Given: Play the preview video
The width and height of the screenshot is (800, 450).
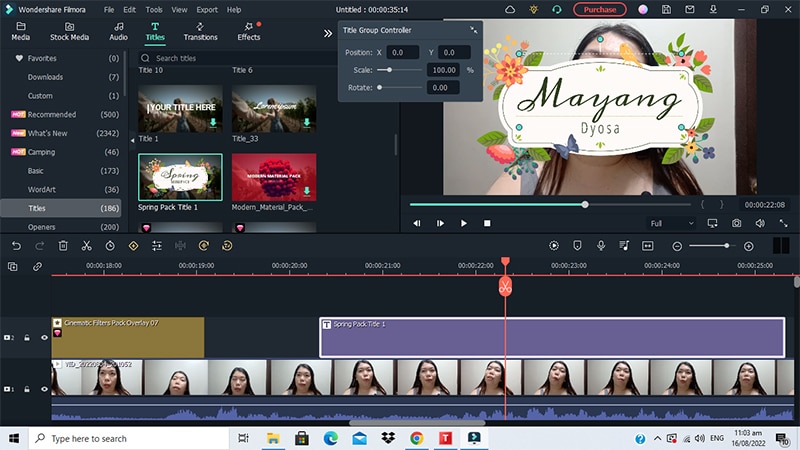Looking at the screenshot, I should click(x=463, y=223).
